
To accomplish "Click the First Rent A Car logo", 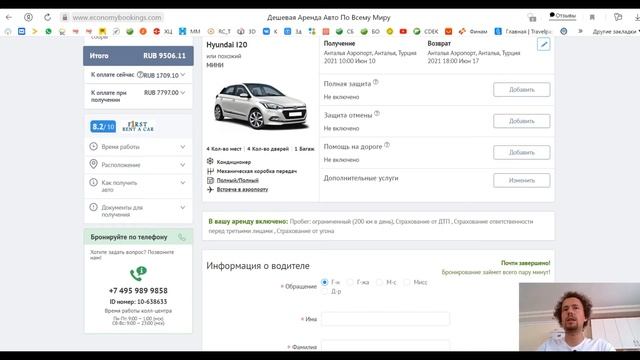I will point(138,126).
